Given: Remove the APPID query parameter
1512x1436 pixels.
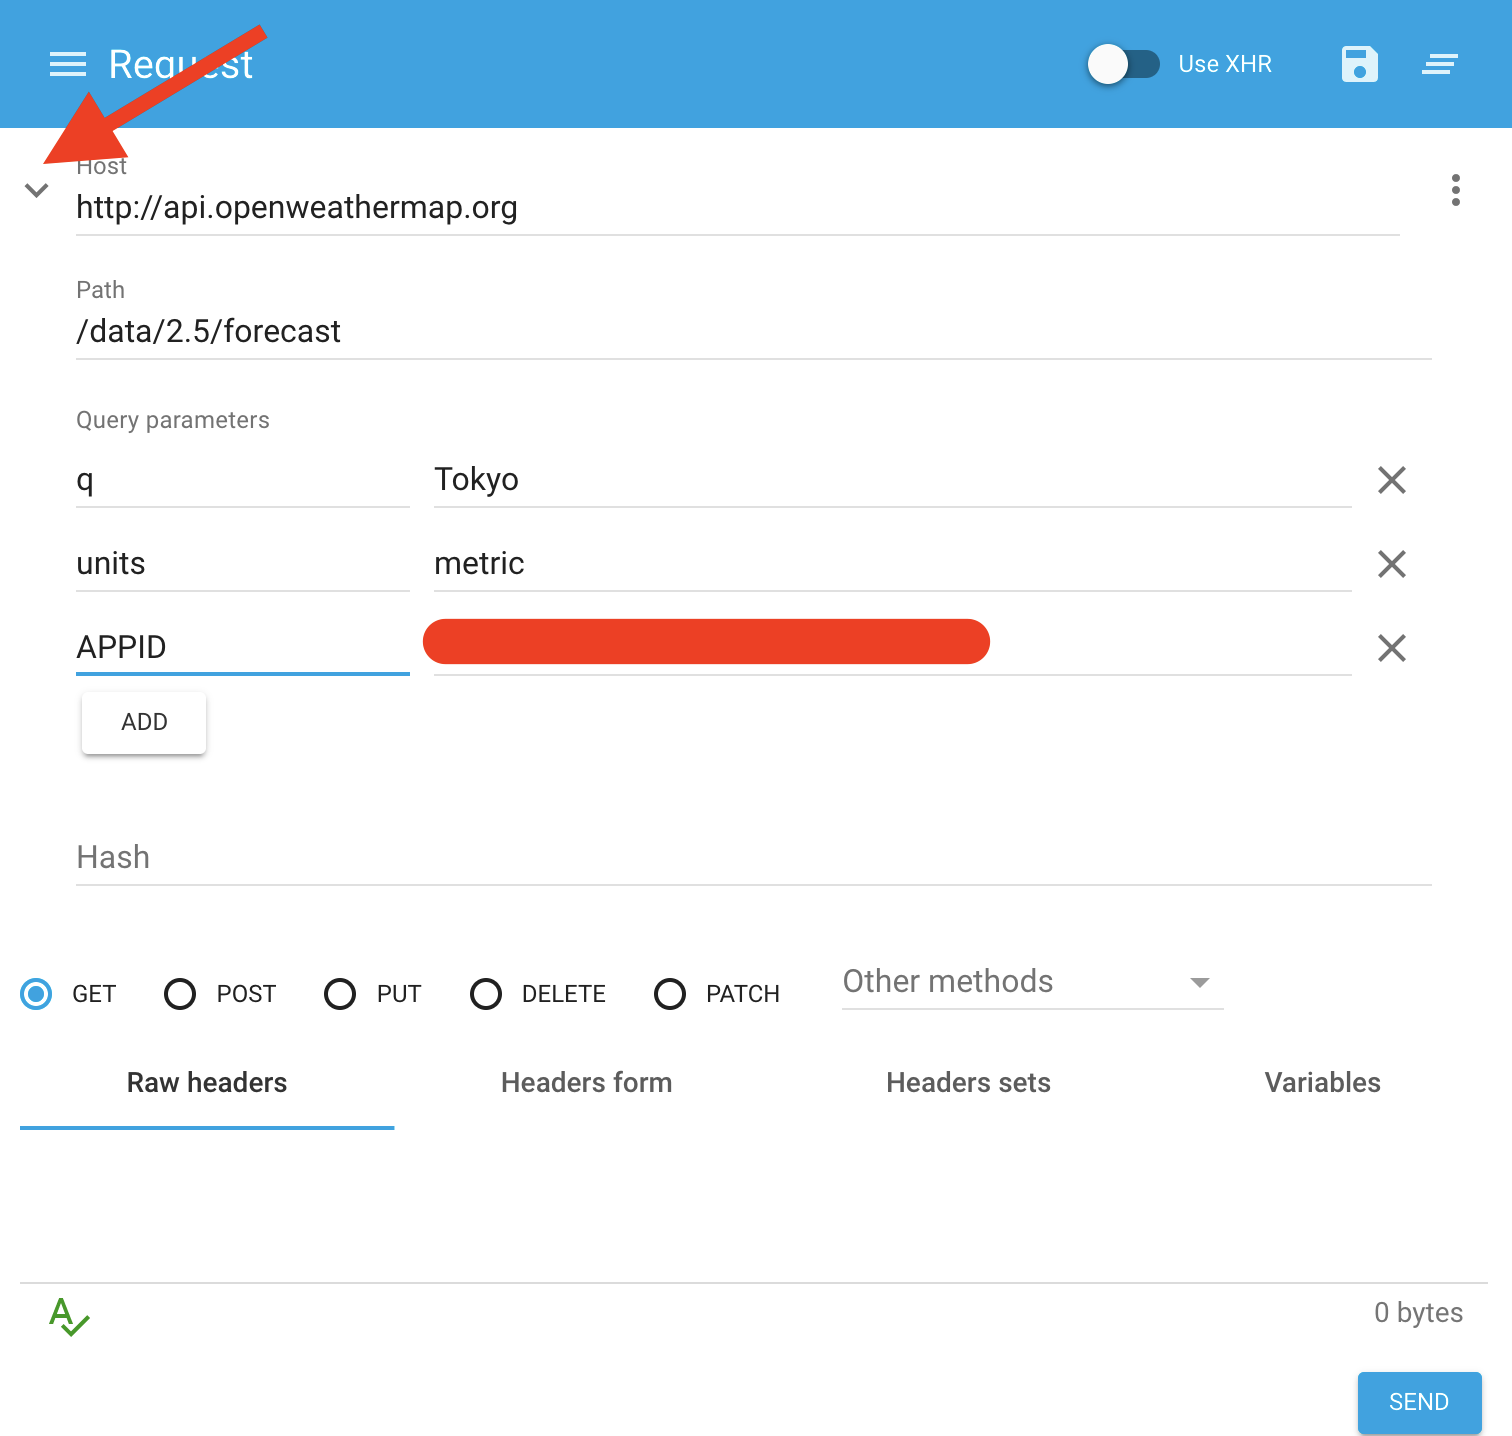Looking at the screenshot, I should pyautogui.click(x=1391, y=648).
